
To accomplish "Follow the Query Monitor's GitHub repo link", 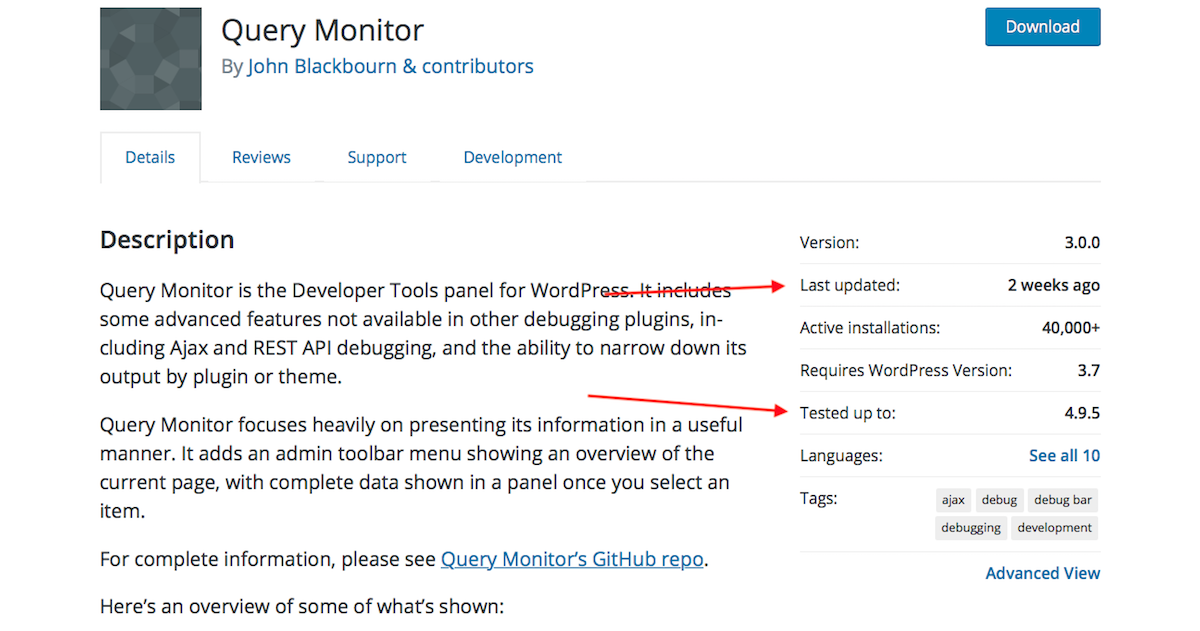I will (572, 559).
